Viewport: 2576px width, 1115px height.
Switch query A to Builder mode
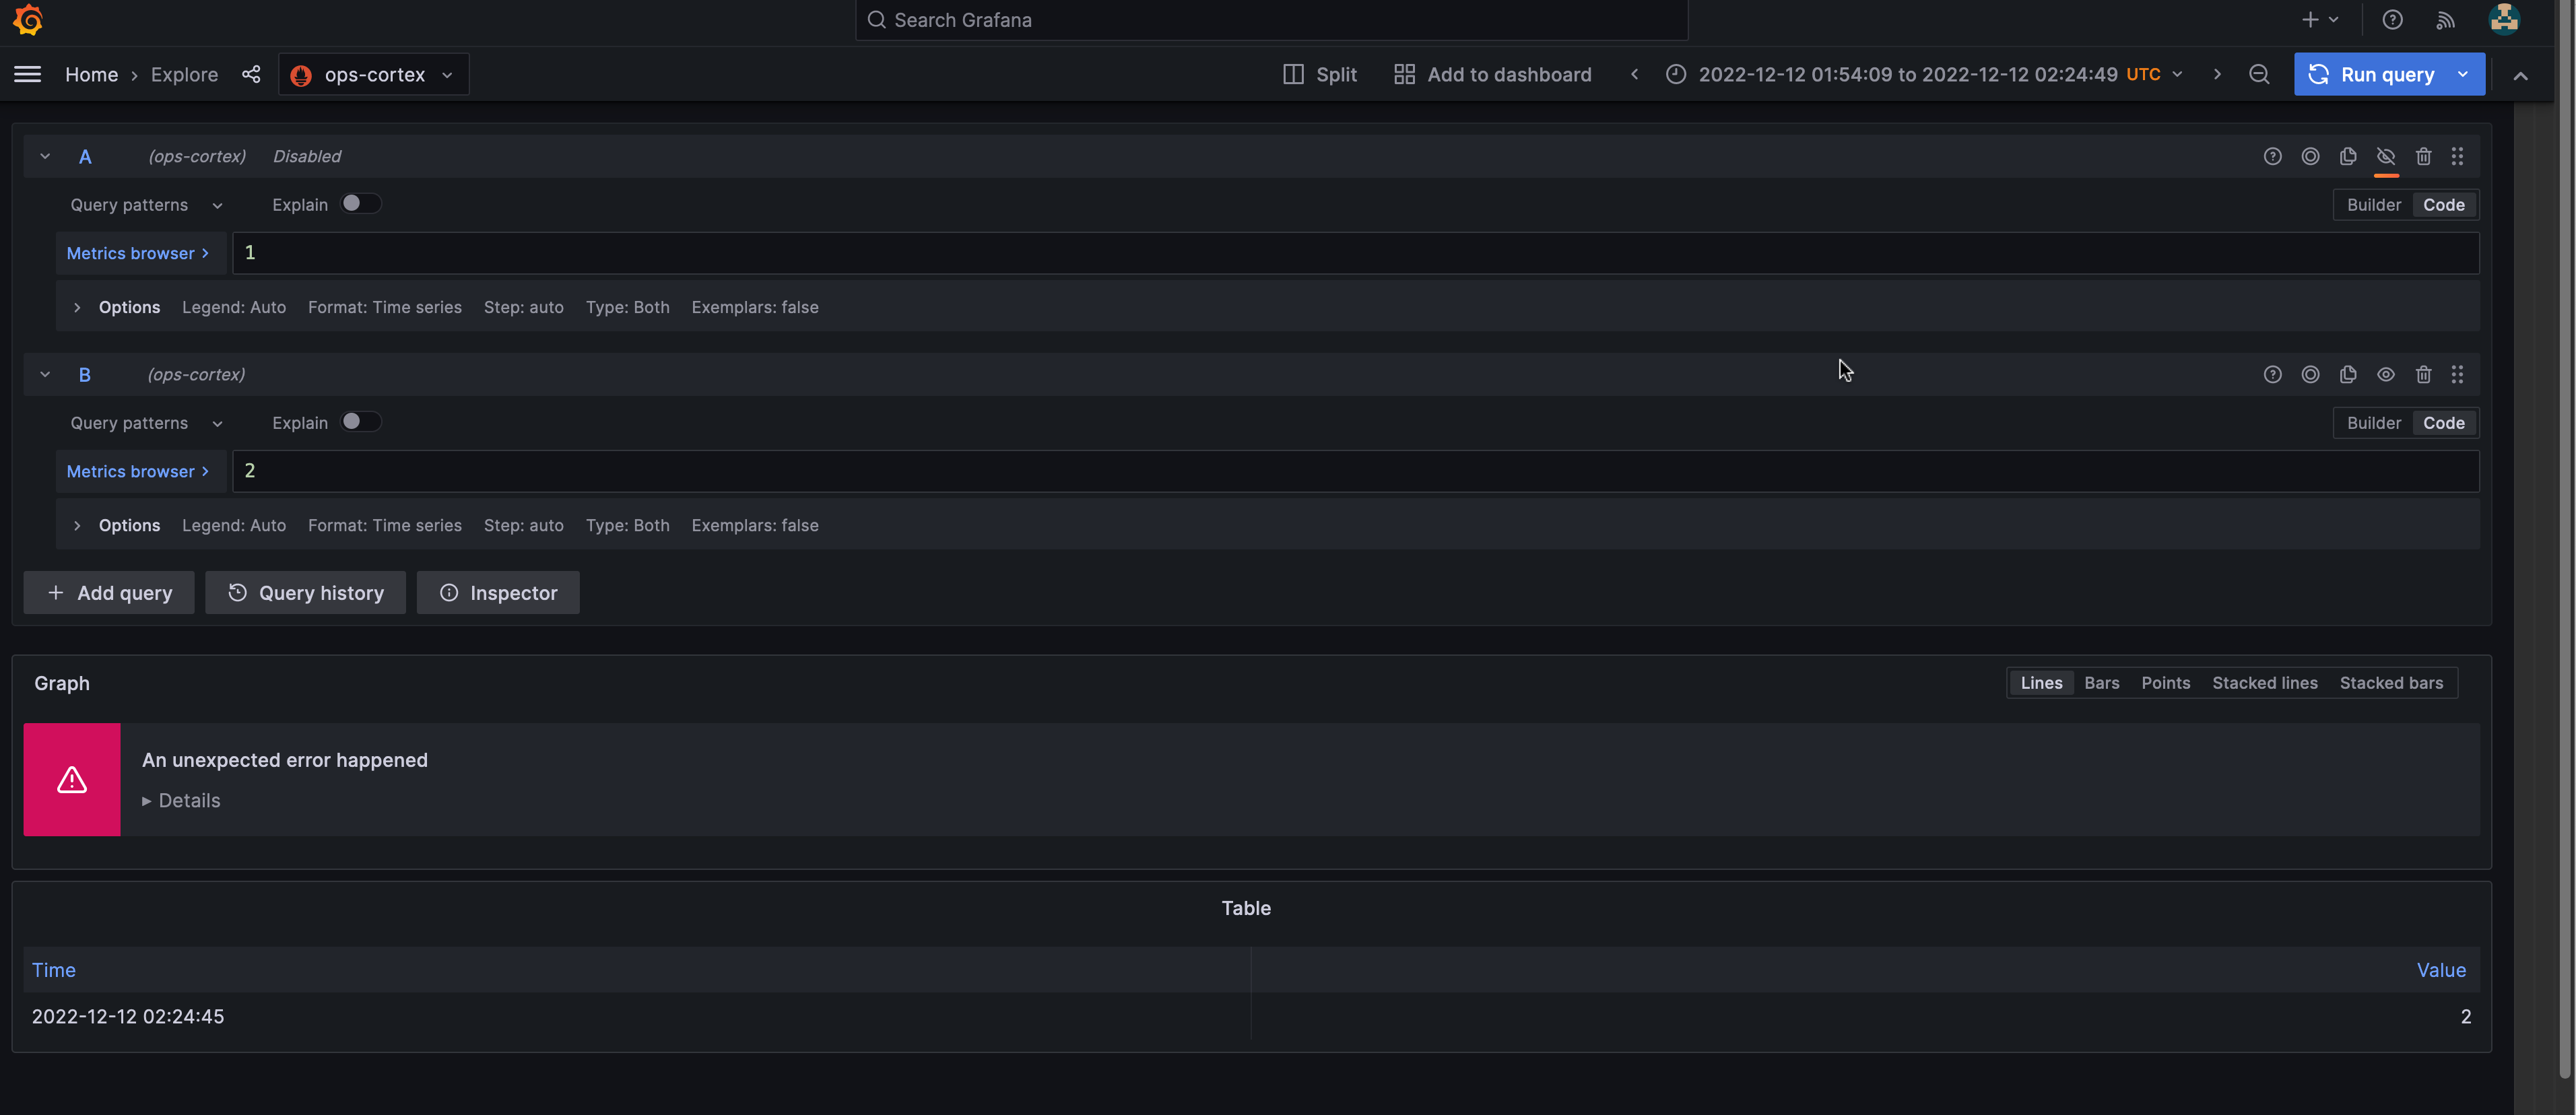point(2374,204)
